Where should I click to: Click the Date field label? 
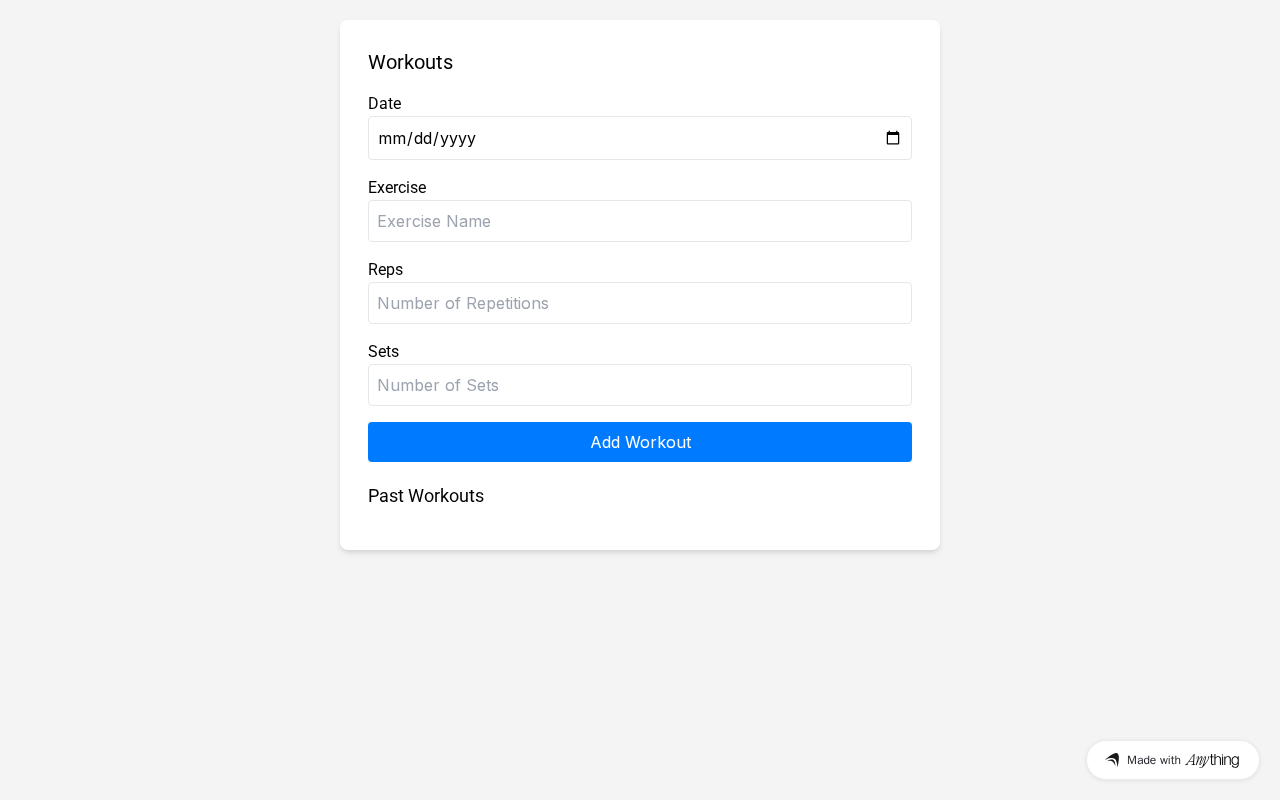(x=384, y=103)
